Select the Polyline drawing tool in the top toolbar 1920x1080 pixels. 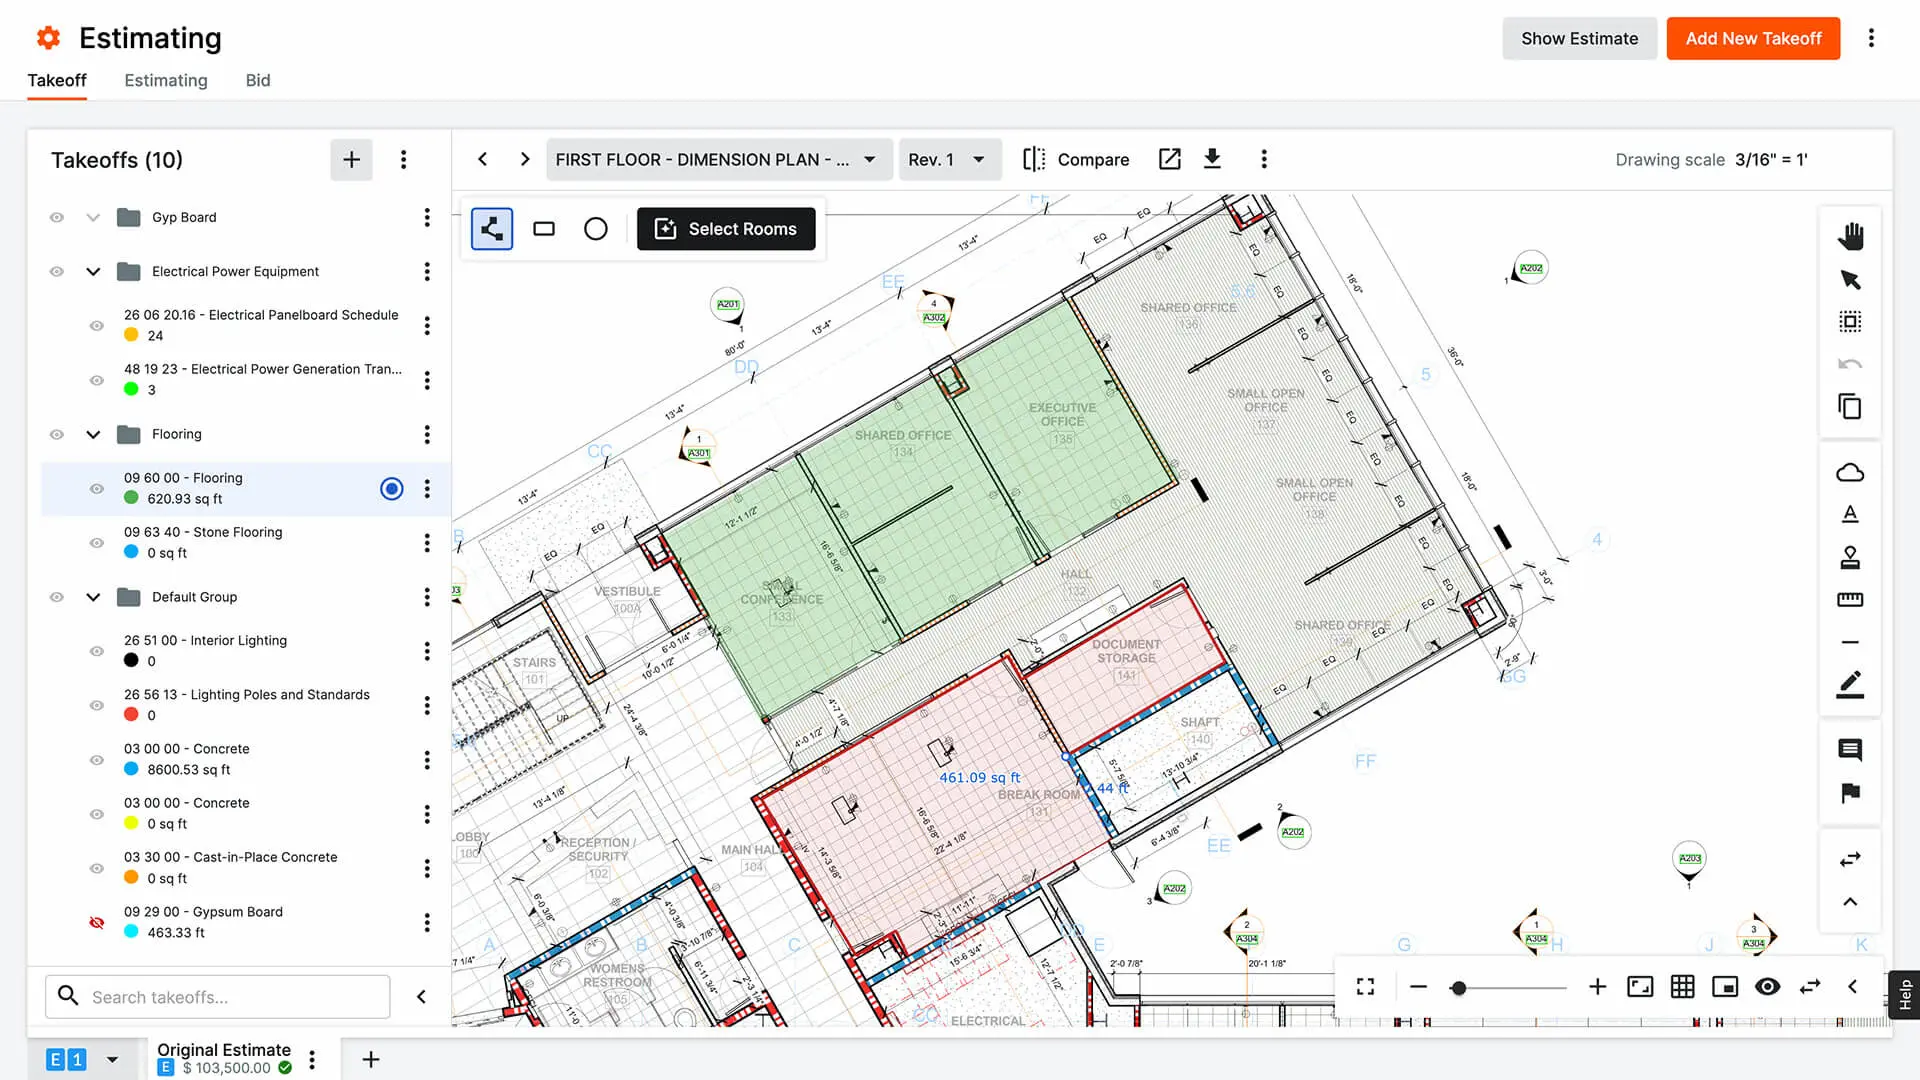(491, 228)
